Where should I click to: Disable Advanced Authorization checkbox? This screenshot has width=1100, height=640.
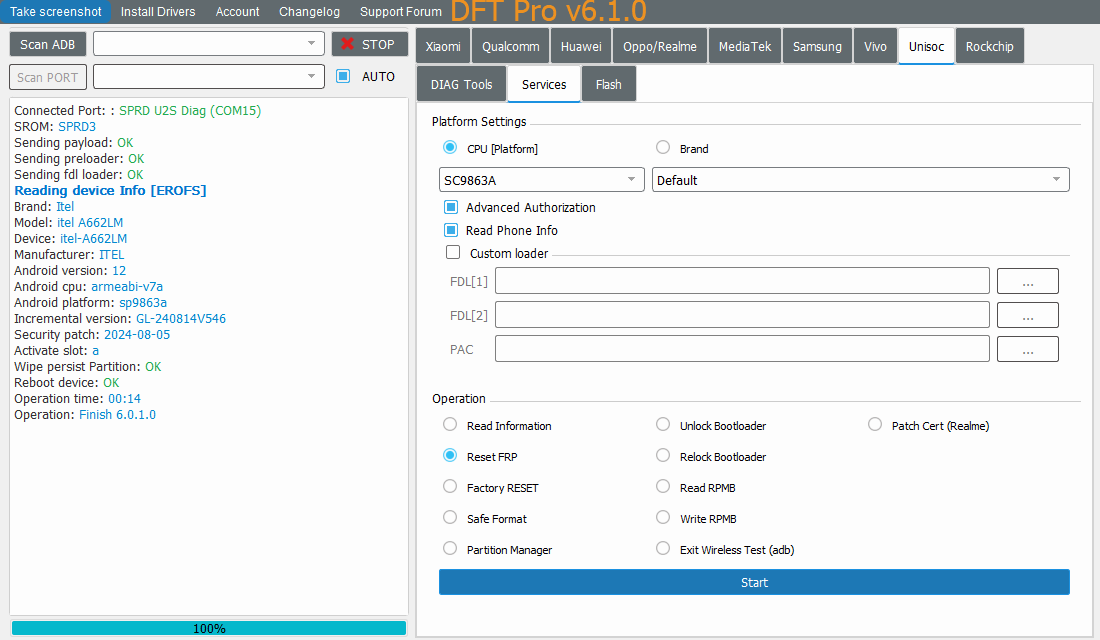pos(451,208)
